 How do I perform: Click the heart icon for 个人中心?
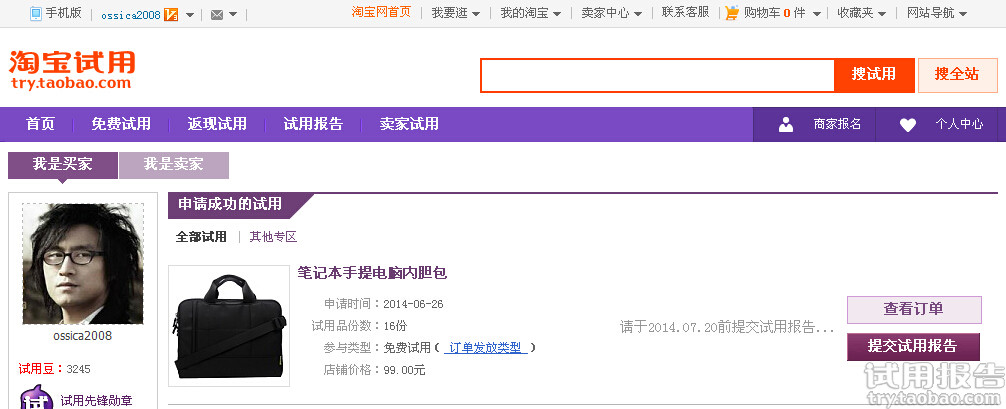(x=908, y=125)
